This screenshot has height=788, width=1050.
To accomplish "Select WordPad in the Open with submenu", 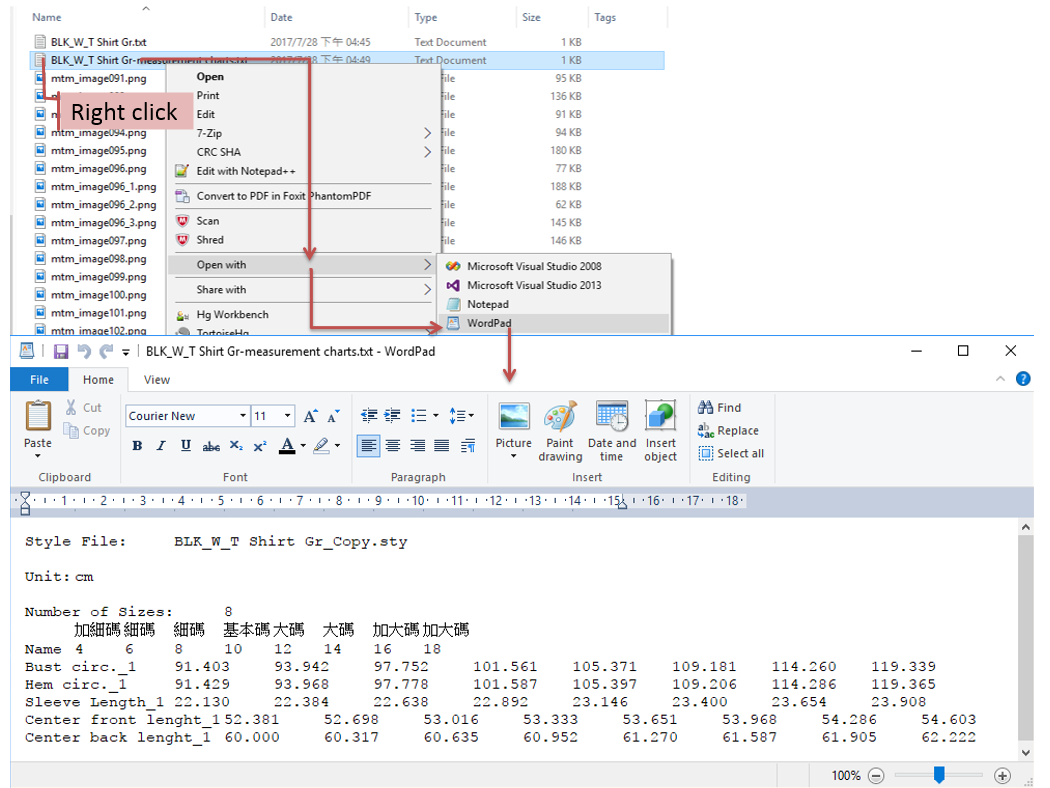I will click(x=488, y=323).
